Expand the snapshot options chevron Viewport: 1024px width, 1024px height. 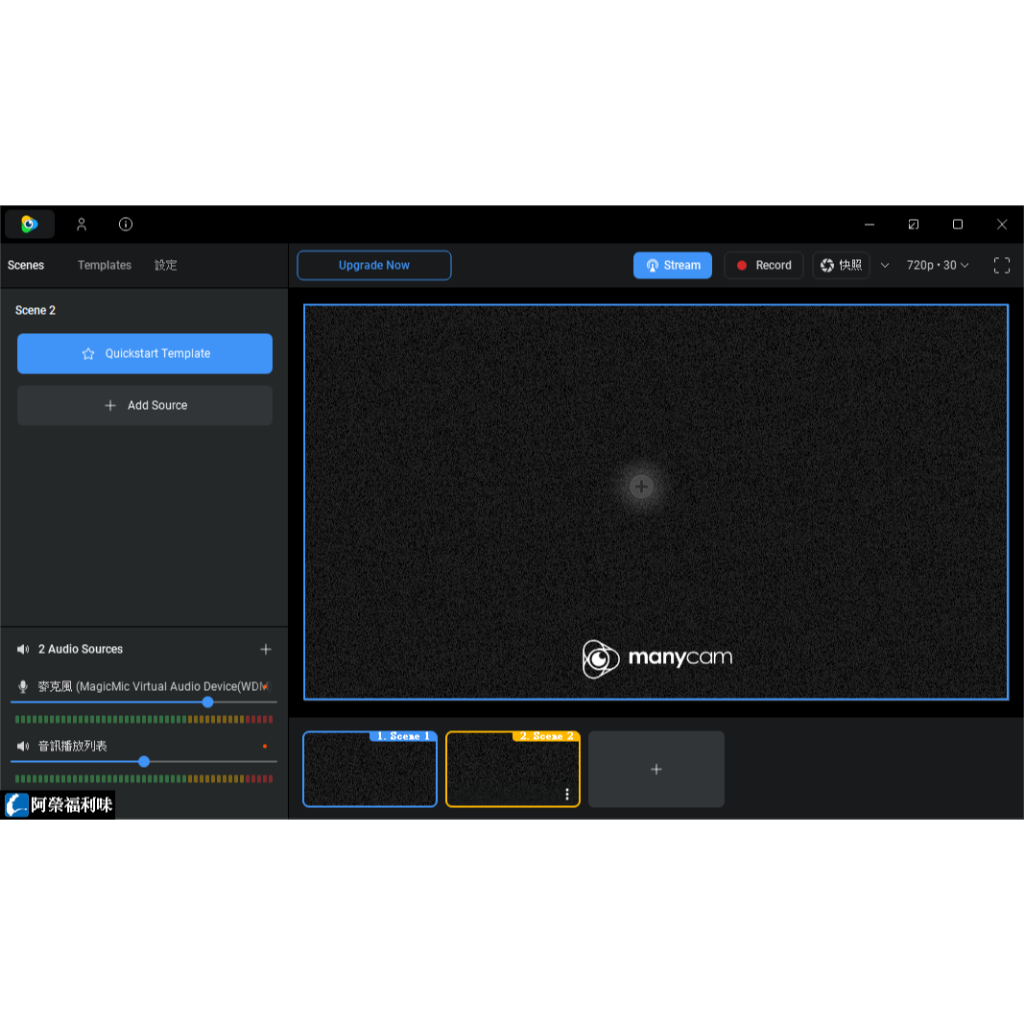pyautogui.click(x=885, y=265)
